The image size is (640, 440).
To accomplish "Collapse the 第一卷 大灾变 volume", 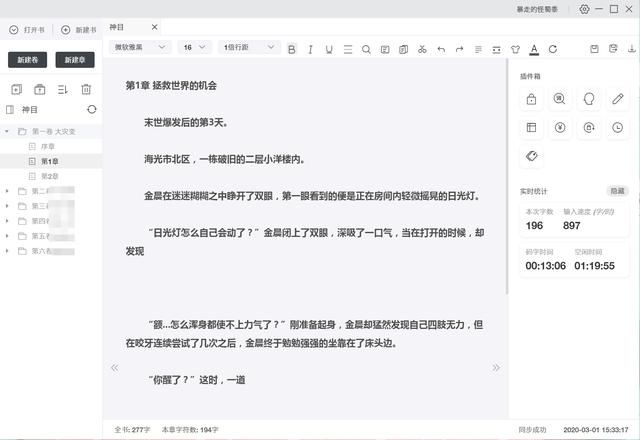I will point(7,131).
